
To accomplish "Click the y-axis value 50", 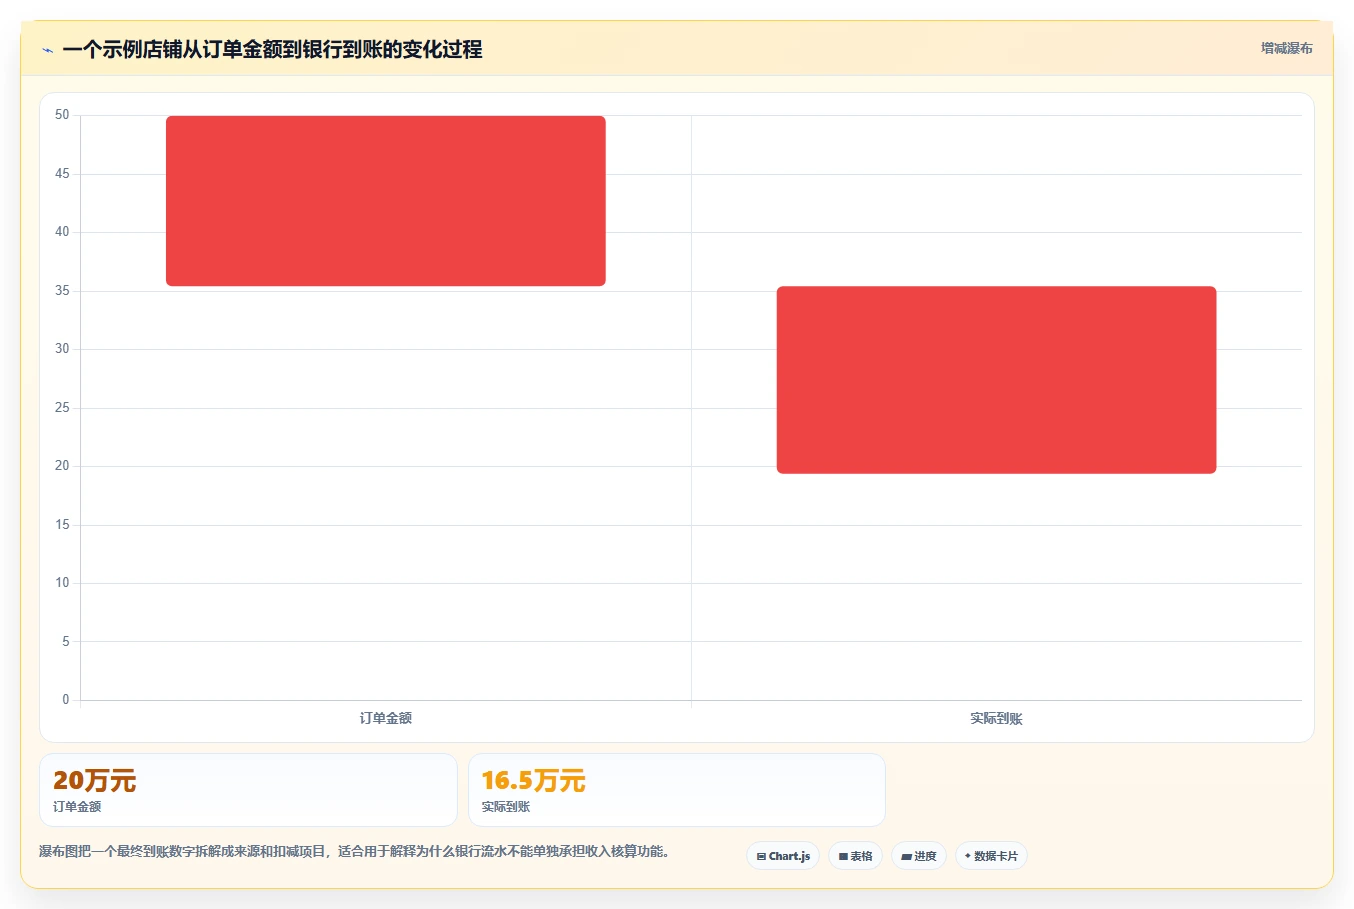I will 62,115.
